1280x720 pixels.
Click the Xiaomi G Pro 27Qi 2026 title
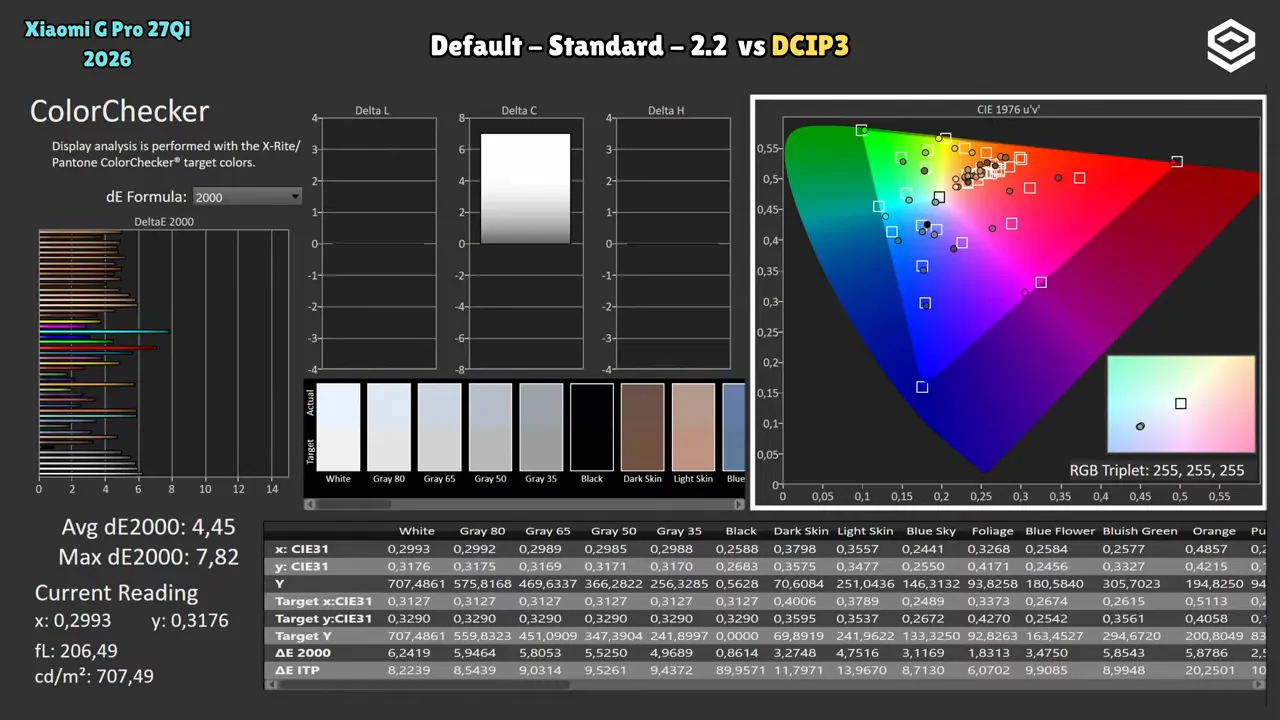pos(108,44)
